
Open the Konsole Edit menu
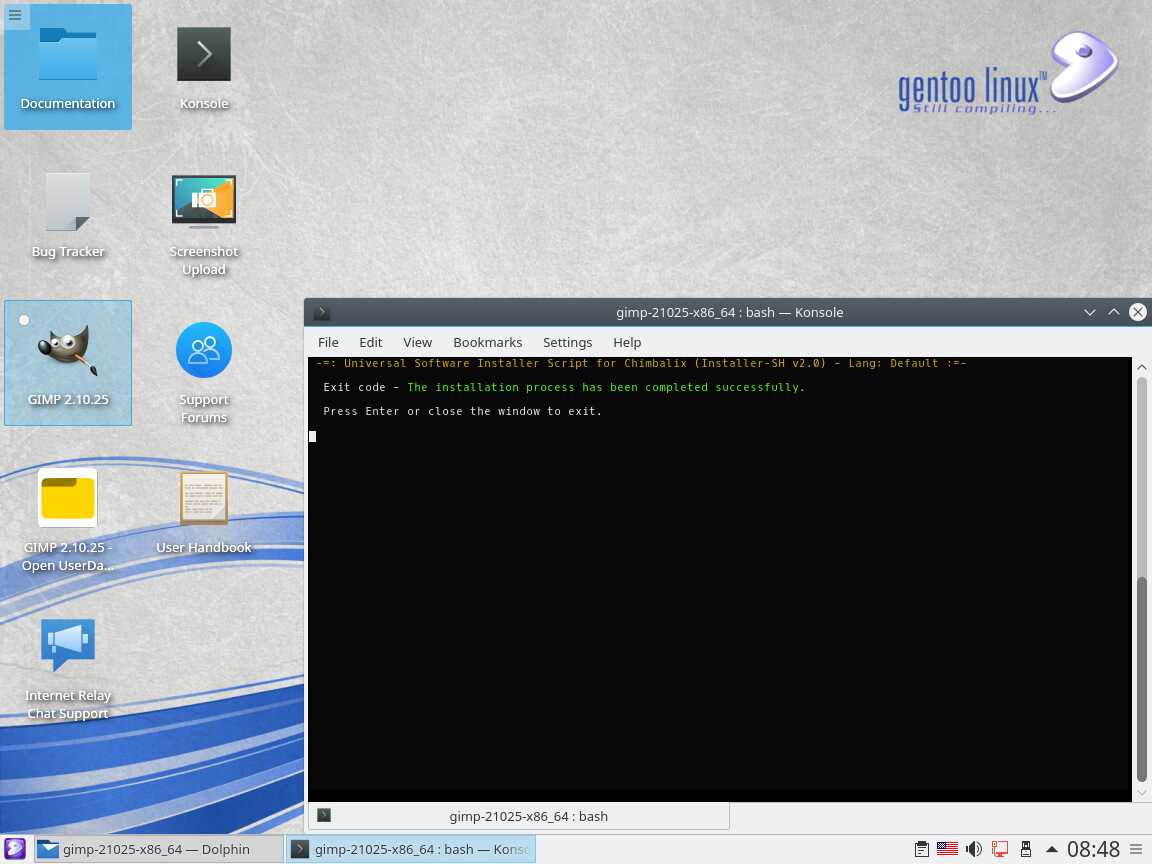pyautogui.click(x=370, y=342)
